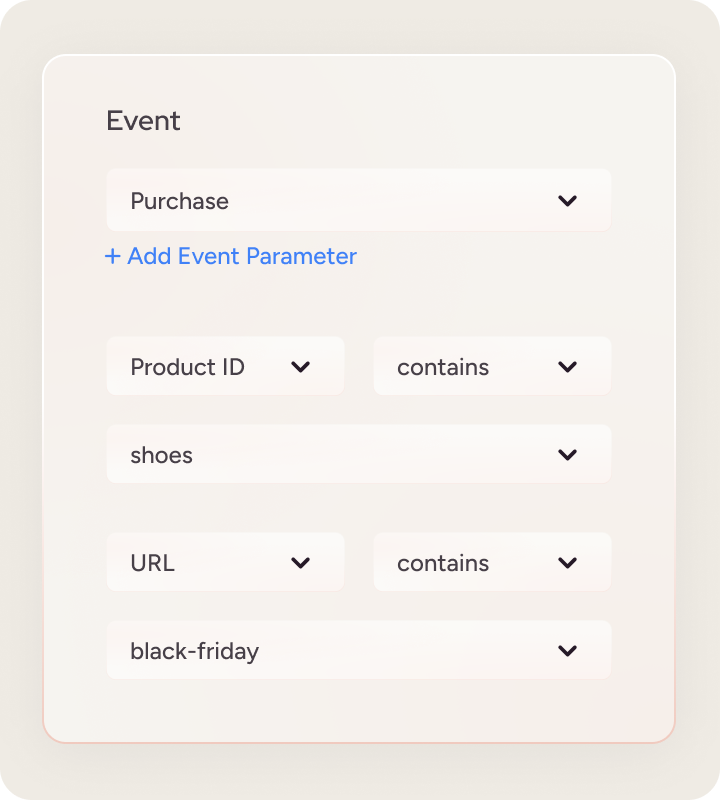Click the chevron beside URL
720x800 pixels.
pos(300,563)
